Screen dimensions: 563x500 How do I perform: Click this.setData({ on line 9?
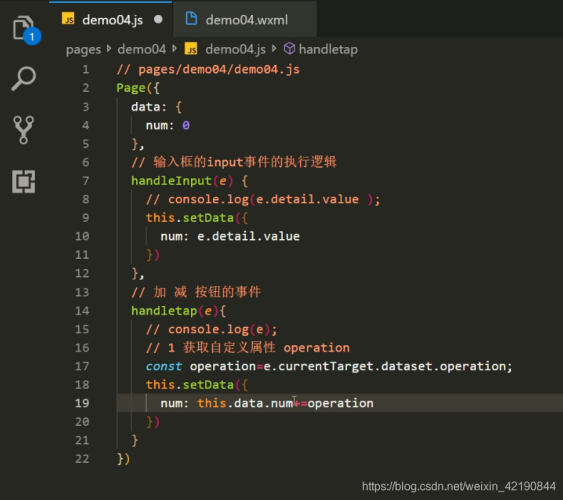point(197,218)
